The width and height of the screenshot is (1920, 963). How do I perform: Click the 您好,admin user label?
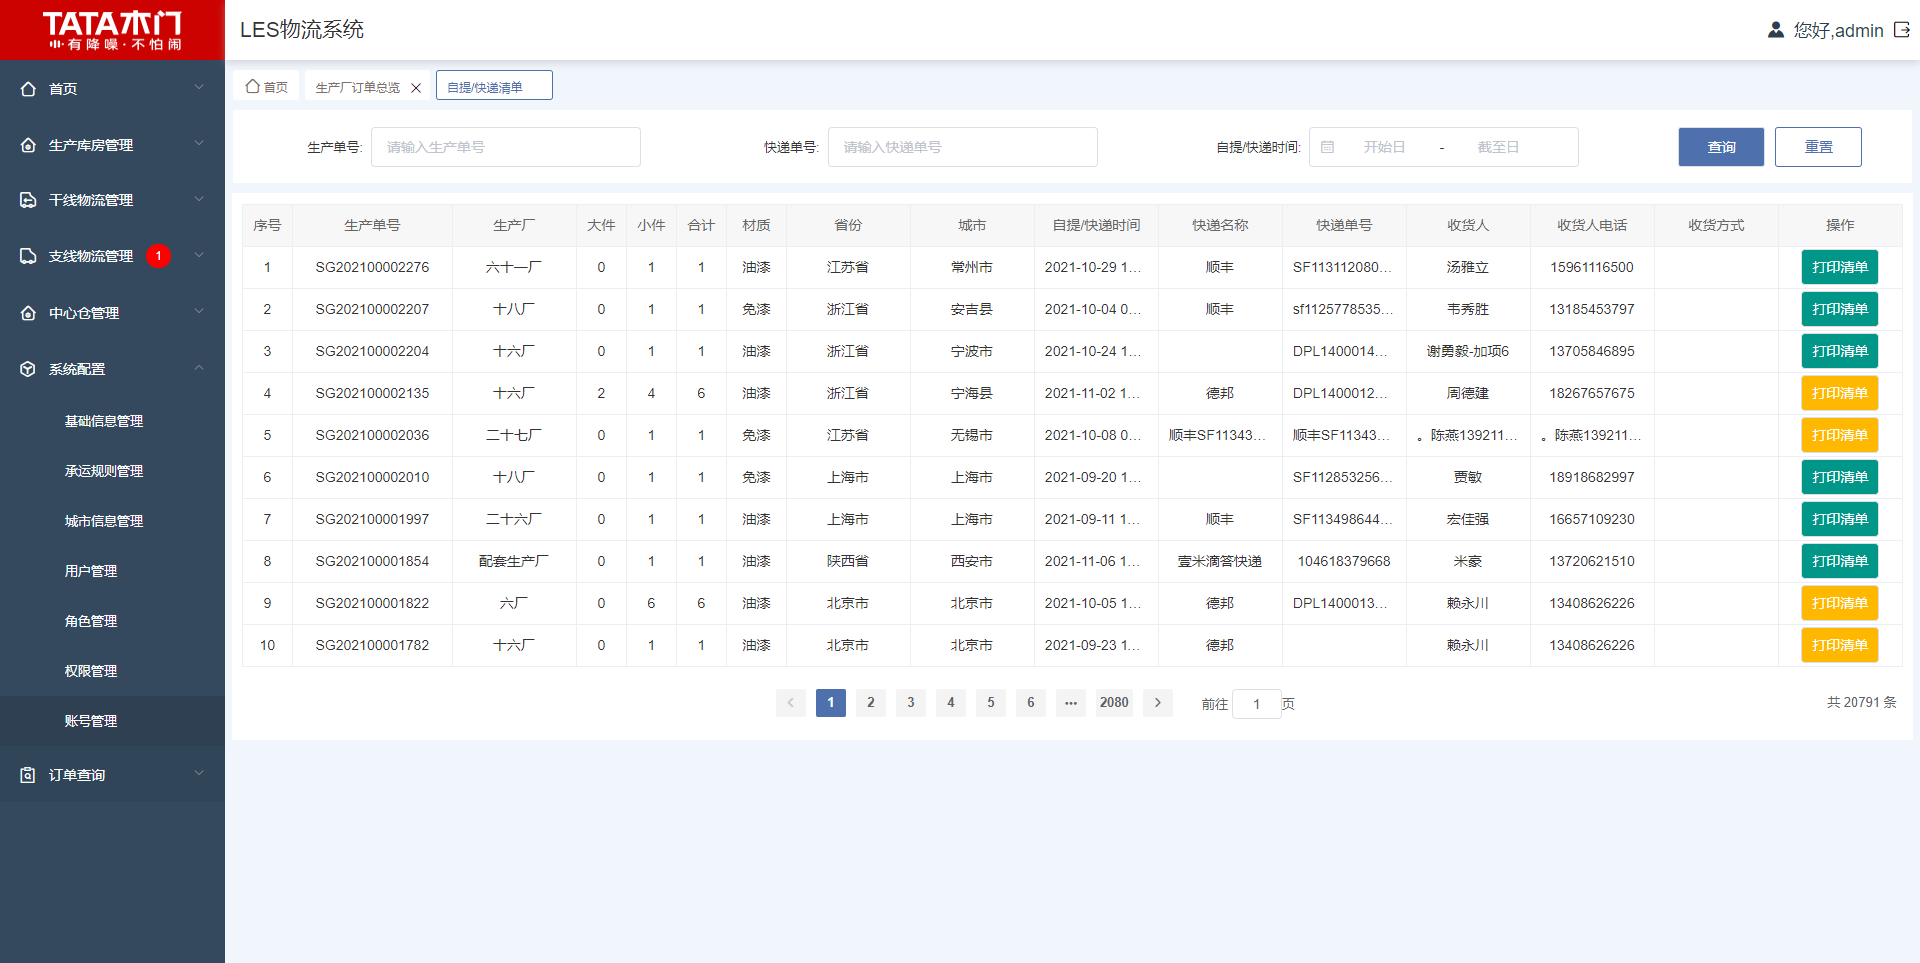(1838, 31)
